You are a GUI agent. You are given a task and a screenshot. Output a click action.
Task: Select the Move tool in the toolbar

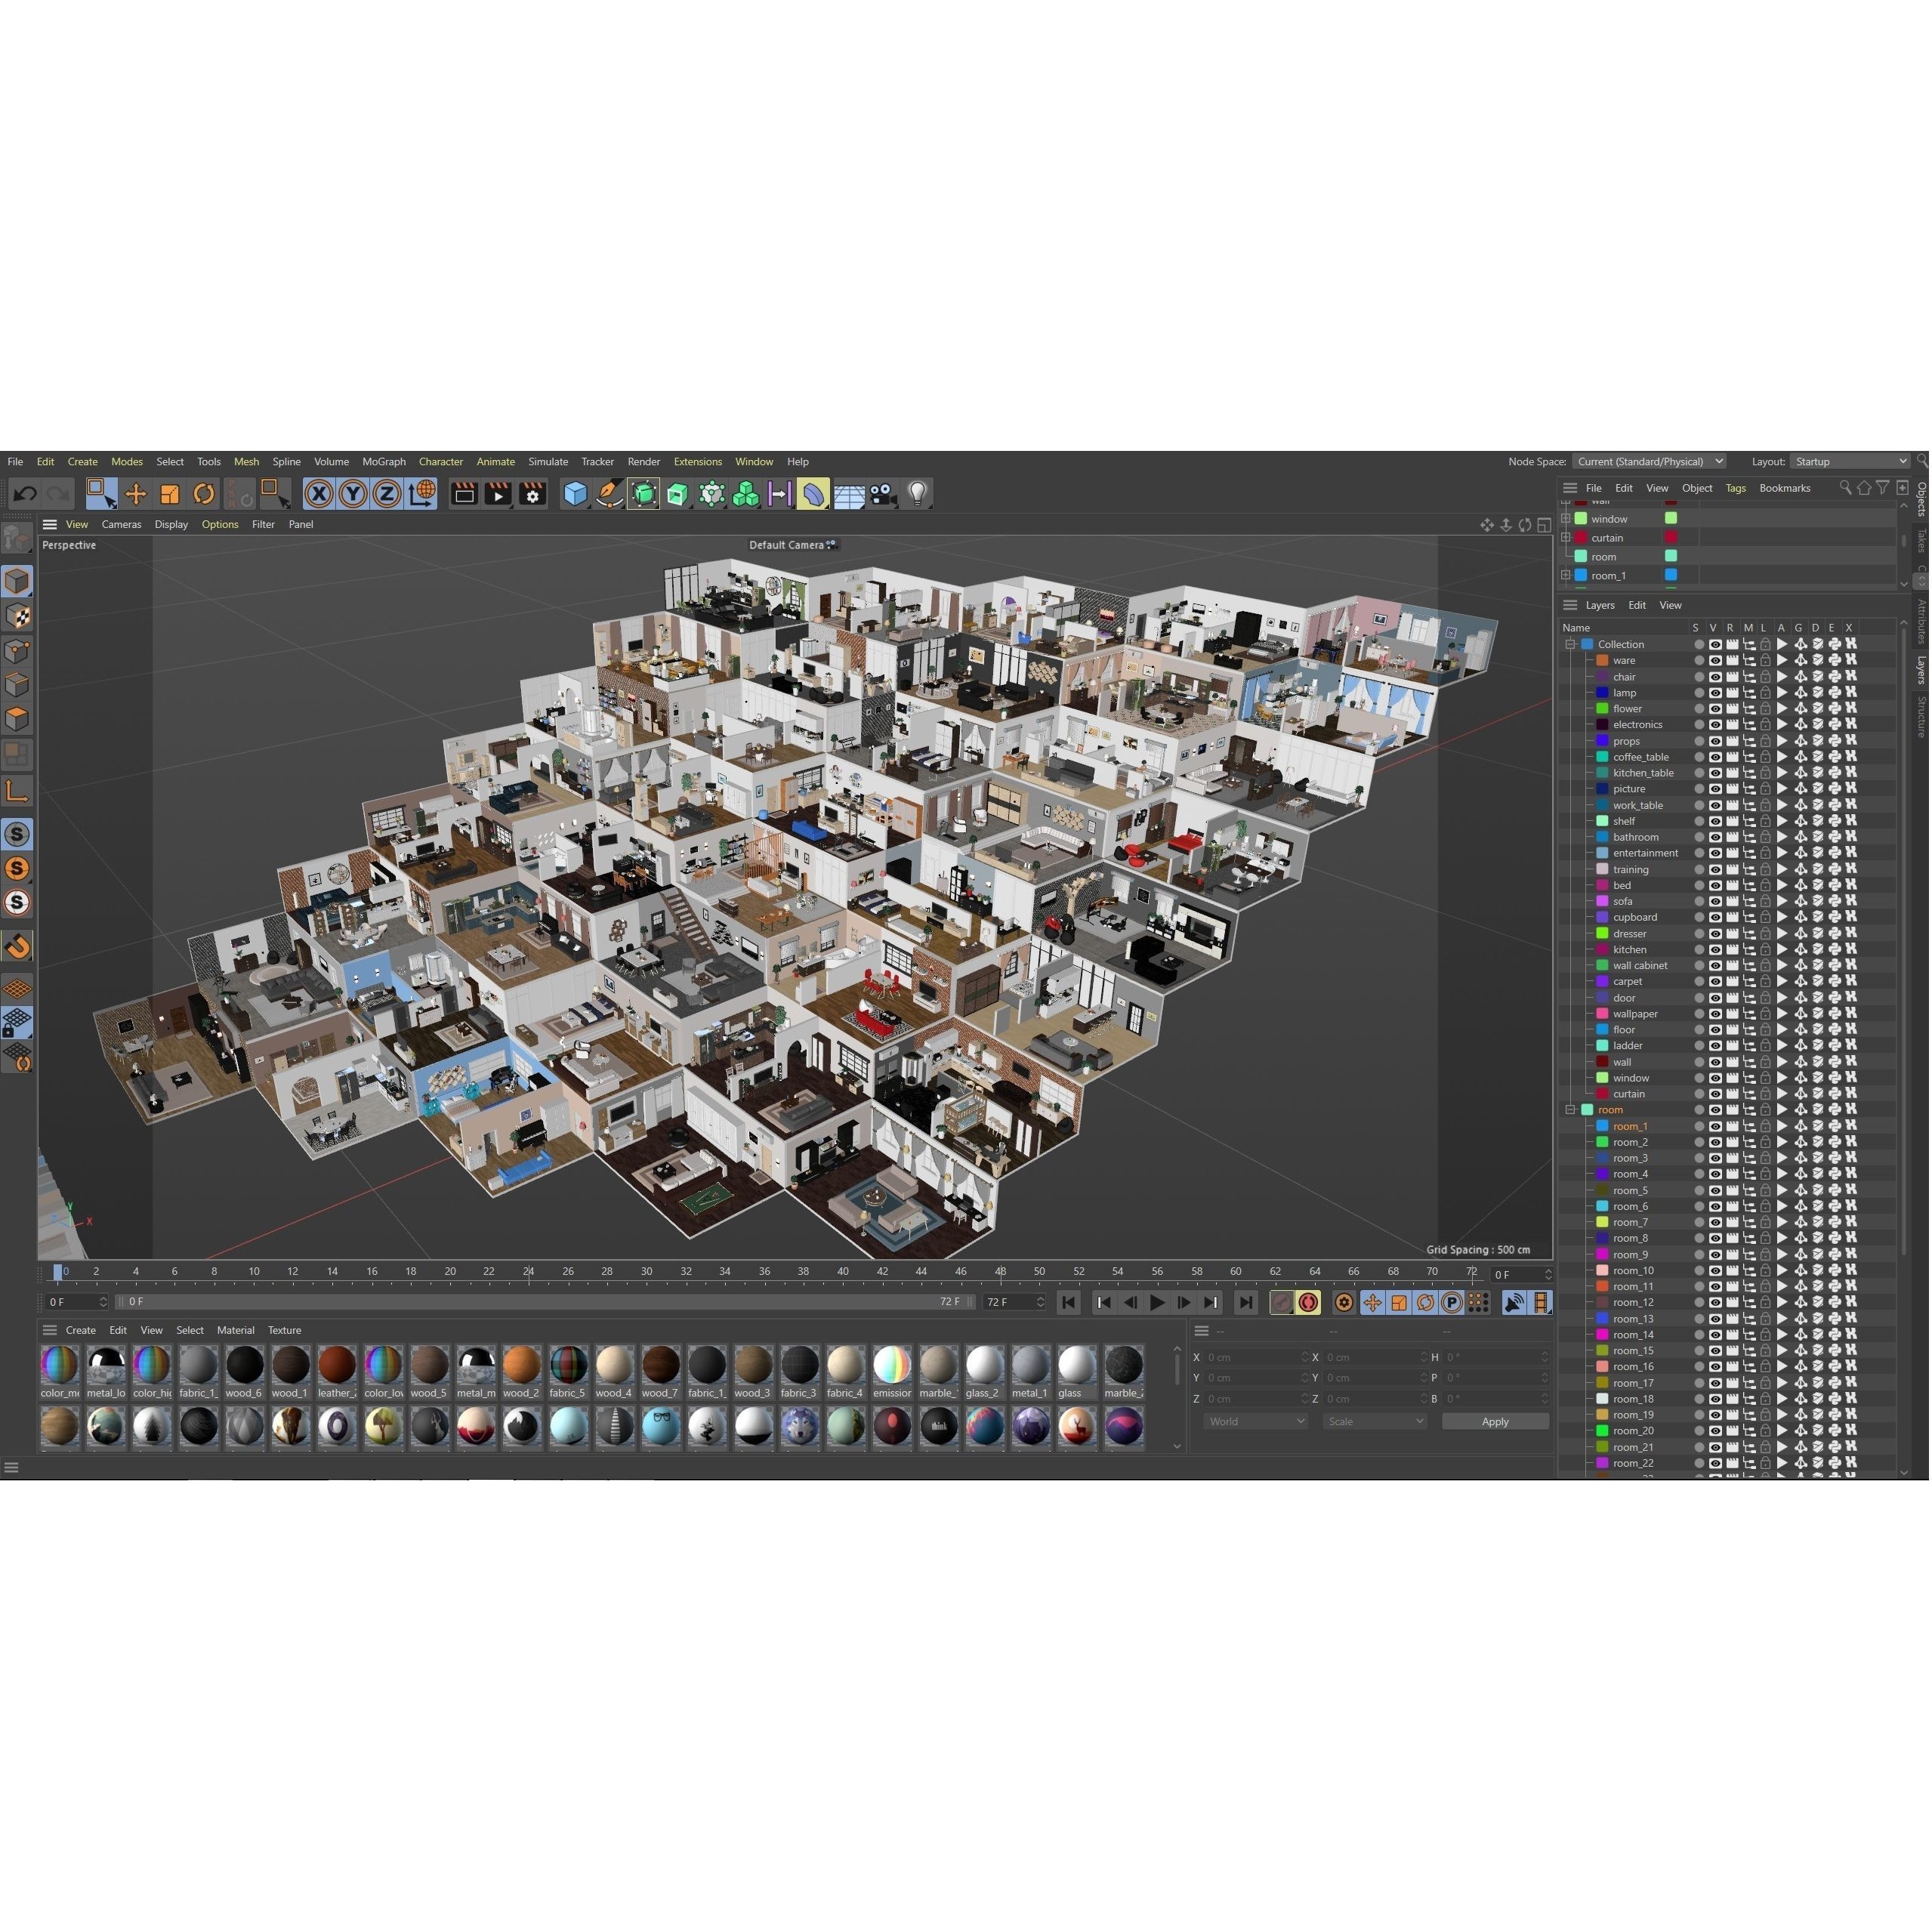pyautogui.click(x=136, y=493)
